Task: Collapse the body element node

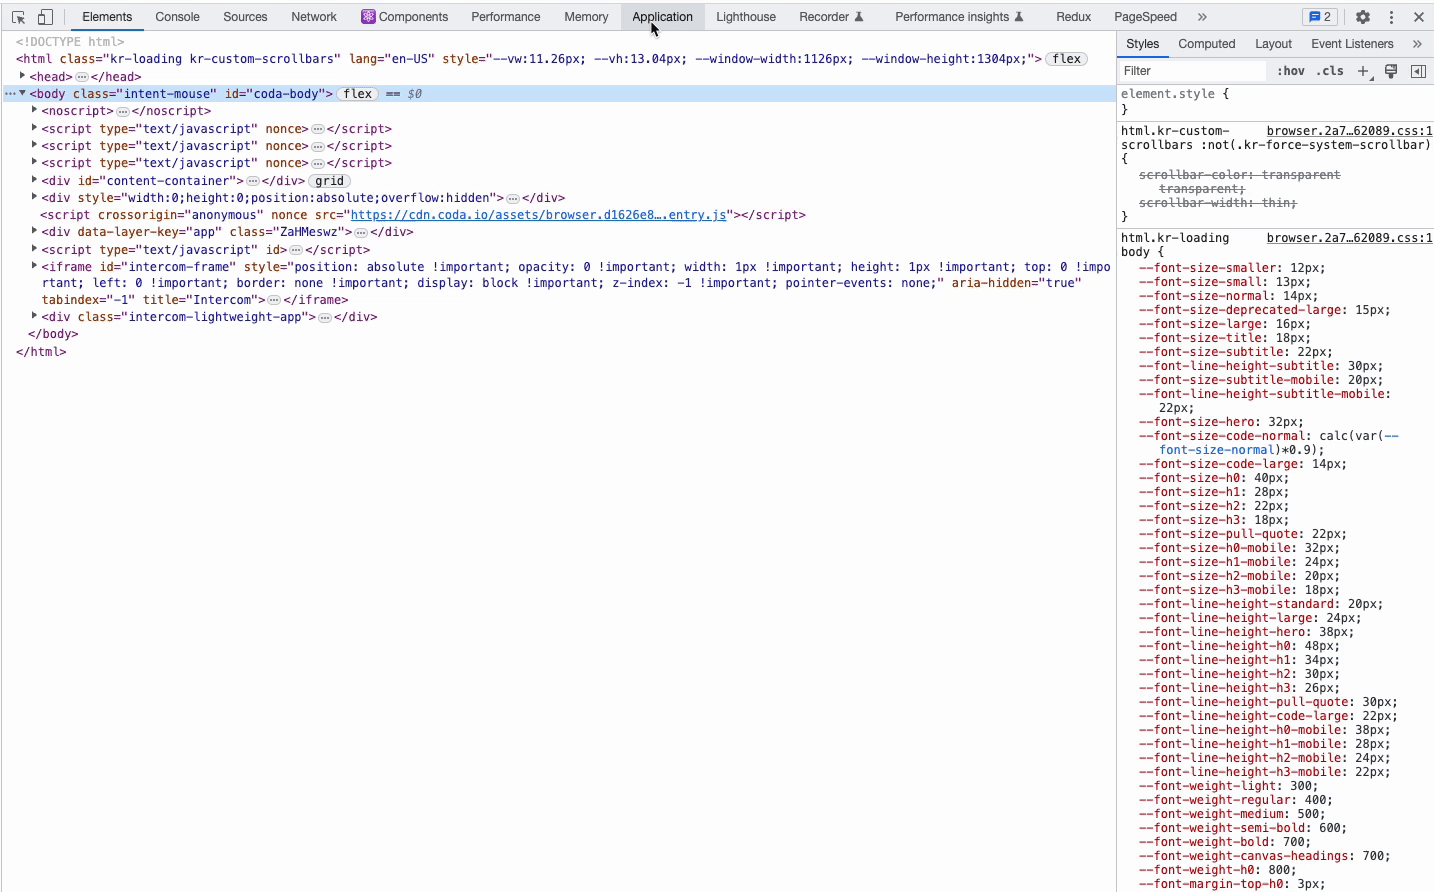Action: click(x=22, y=93)
